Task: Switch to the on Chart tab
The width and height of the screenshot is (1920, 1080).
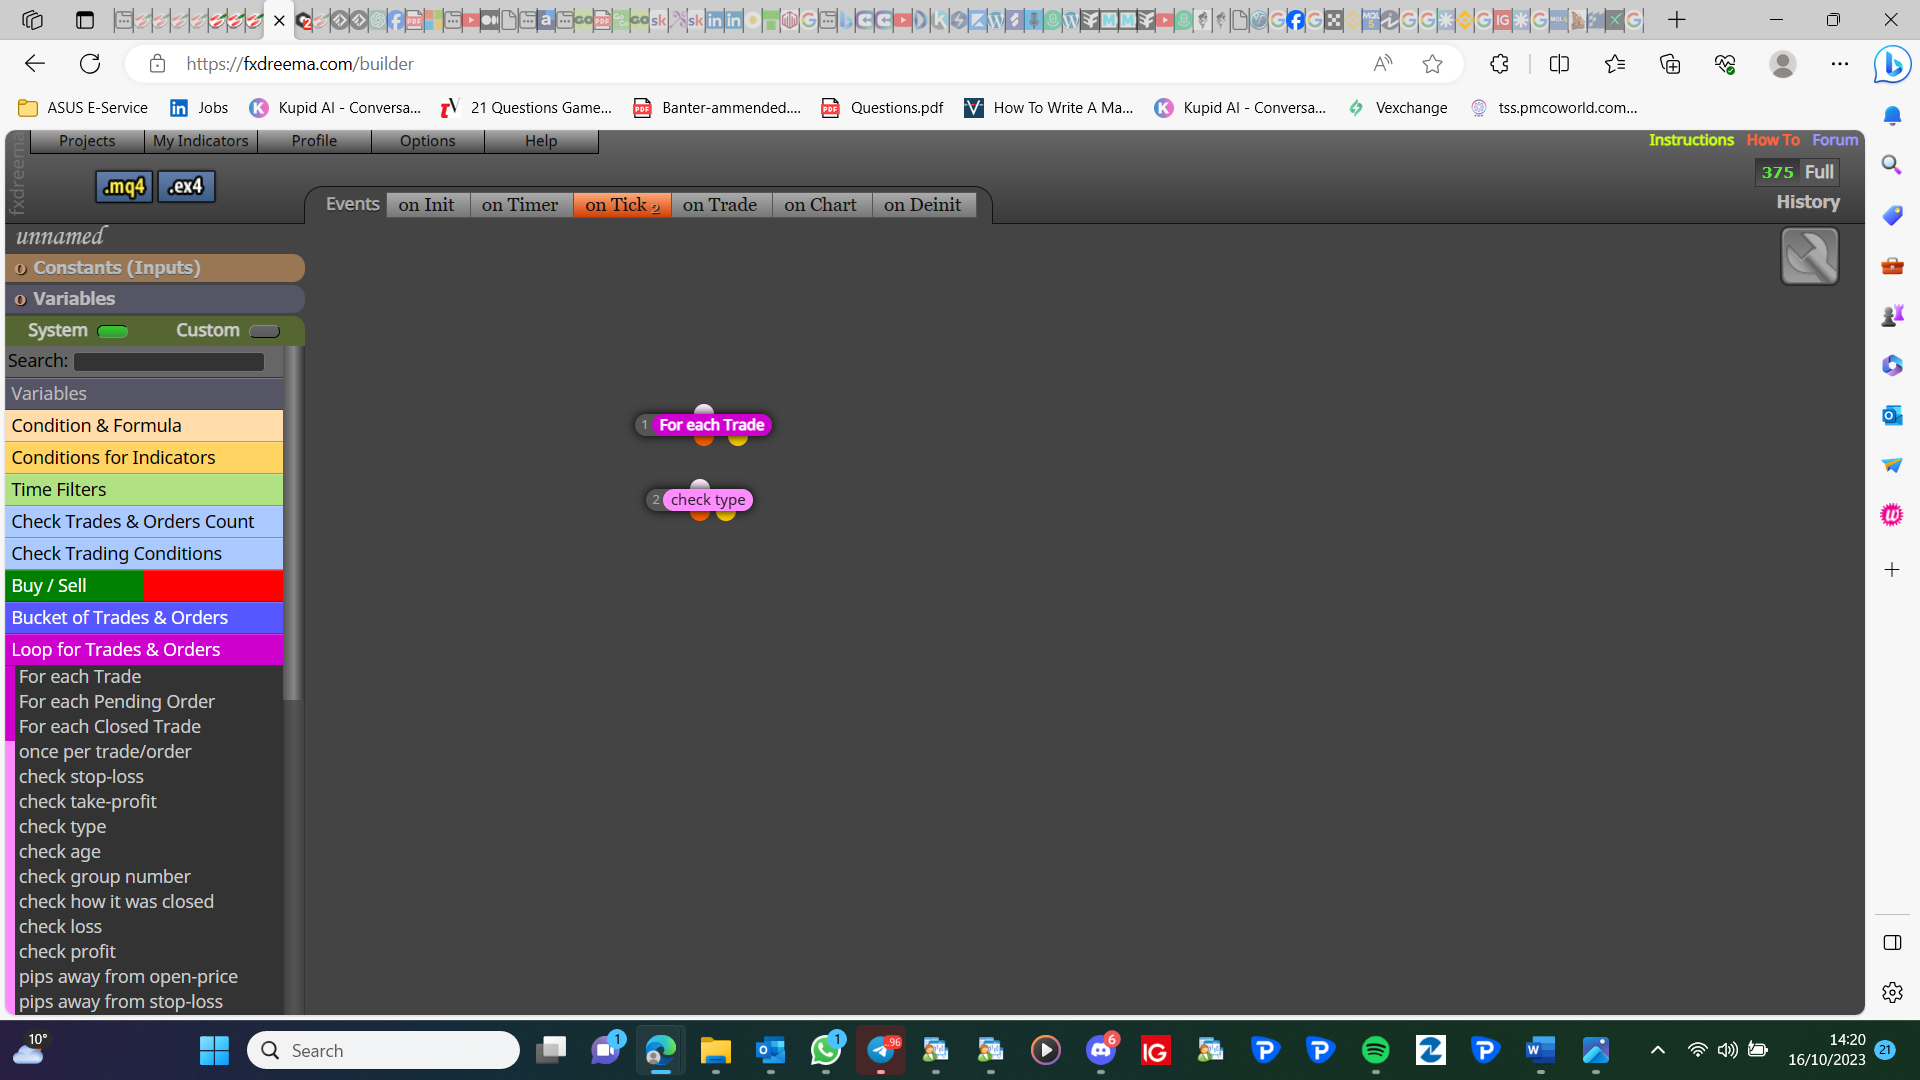Action: pyautogui.click(x=821, y=205)
